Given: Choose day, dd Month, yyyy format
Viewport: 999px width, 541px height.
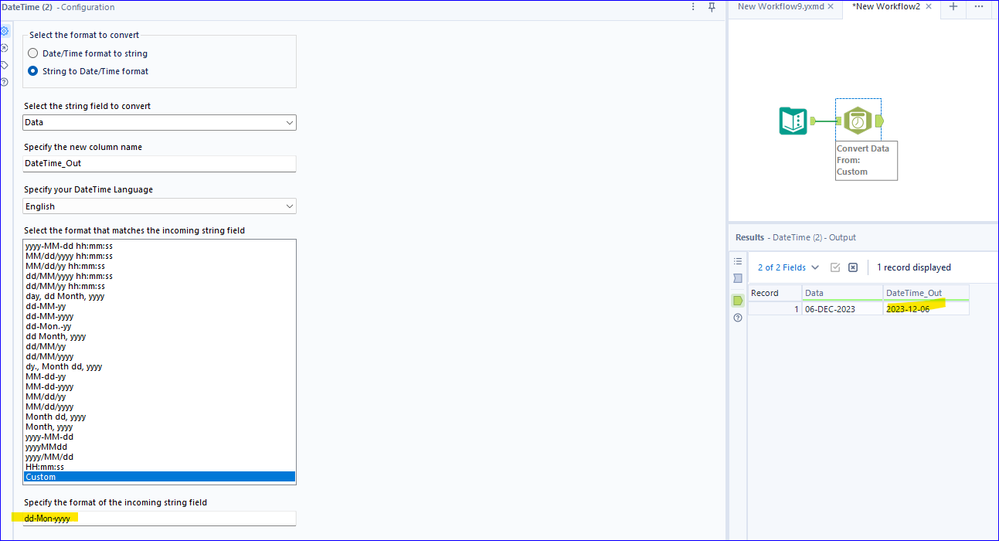Looking at the screenshot, I should click(159, 296).
